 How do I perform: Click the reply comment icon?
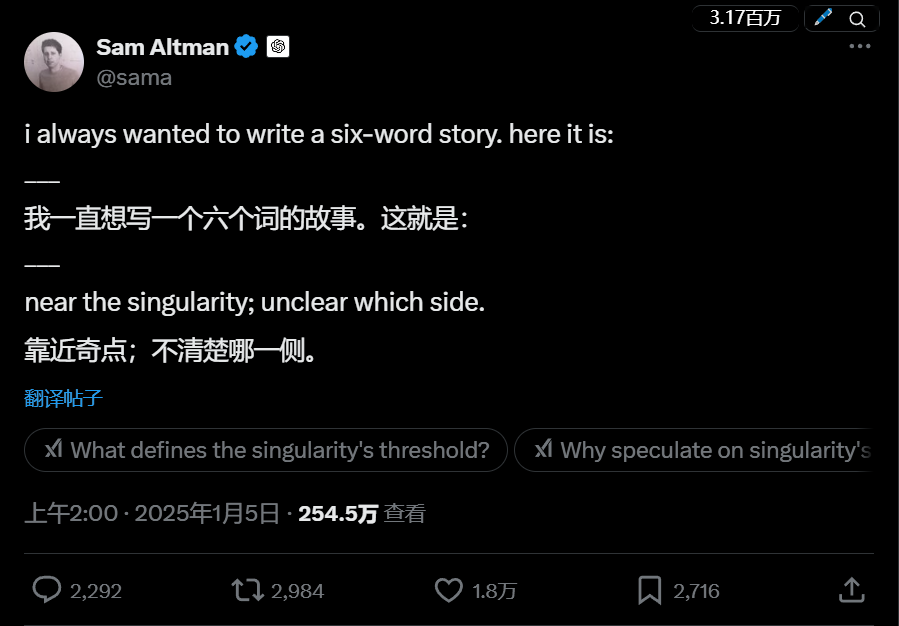(47, 590)
